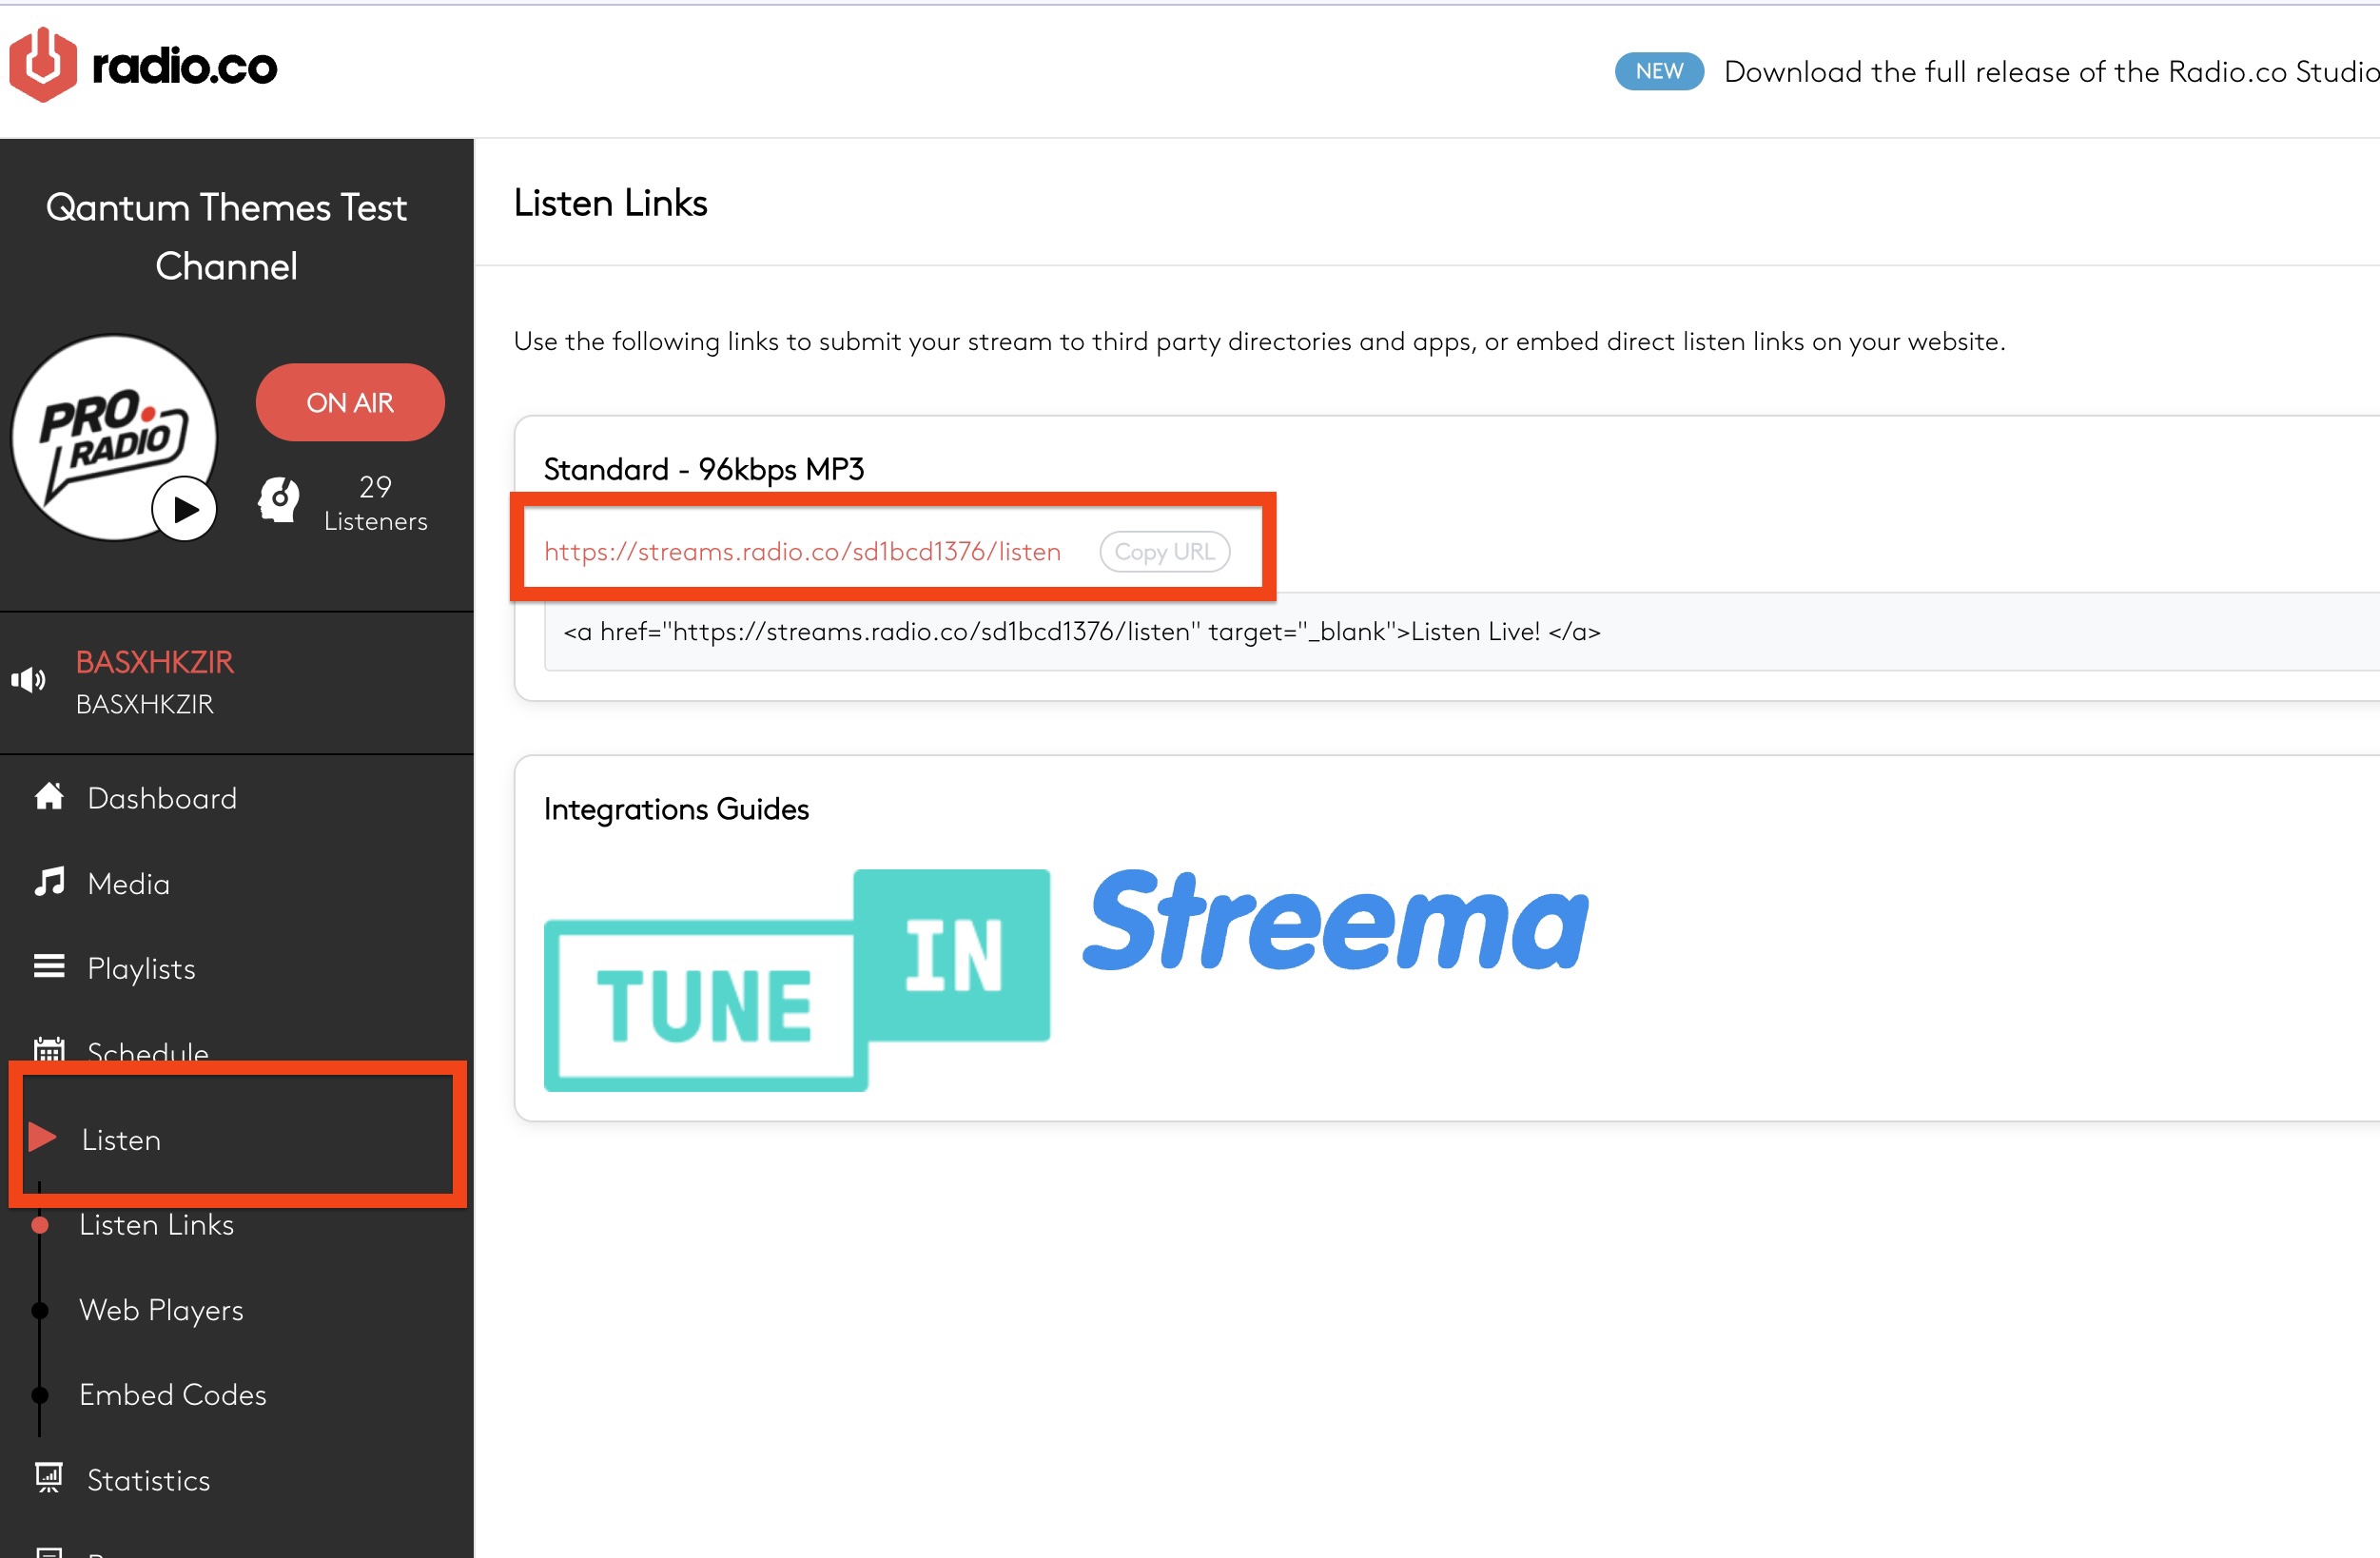
Task: Click the Listen Links page heading
Action: 610,203
